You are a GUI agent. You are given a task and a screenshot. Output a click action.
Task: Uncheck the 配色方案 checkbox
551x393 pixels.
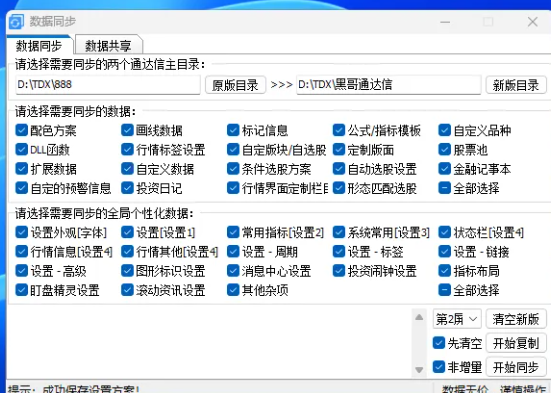[22, 130]
